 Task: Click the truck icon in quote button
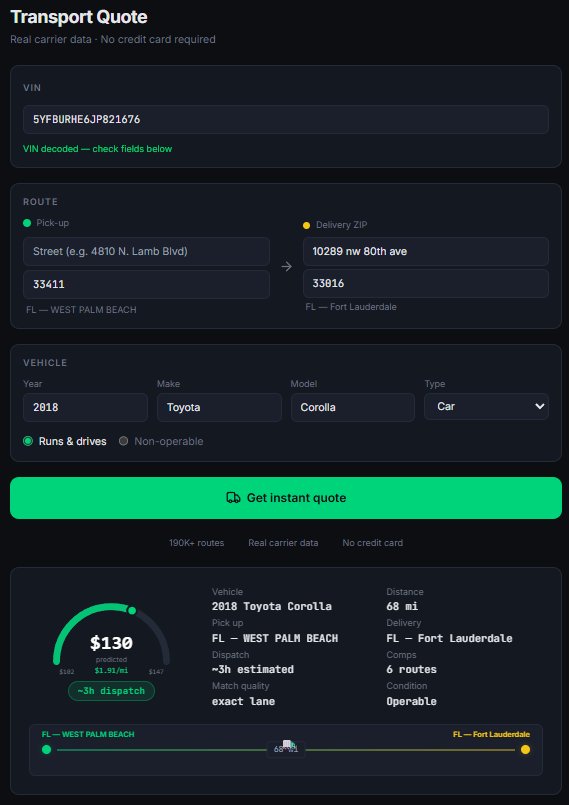pyautogui.click(x=233, y=497)
